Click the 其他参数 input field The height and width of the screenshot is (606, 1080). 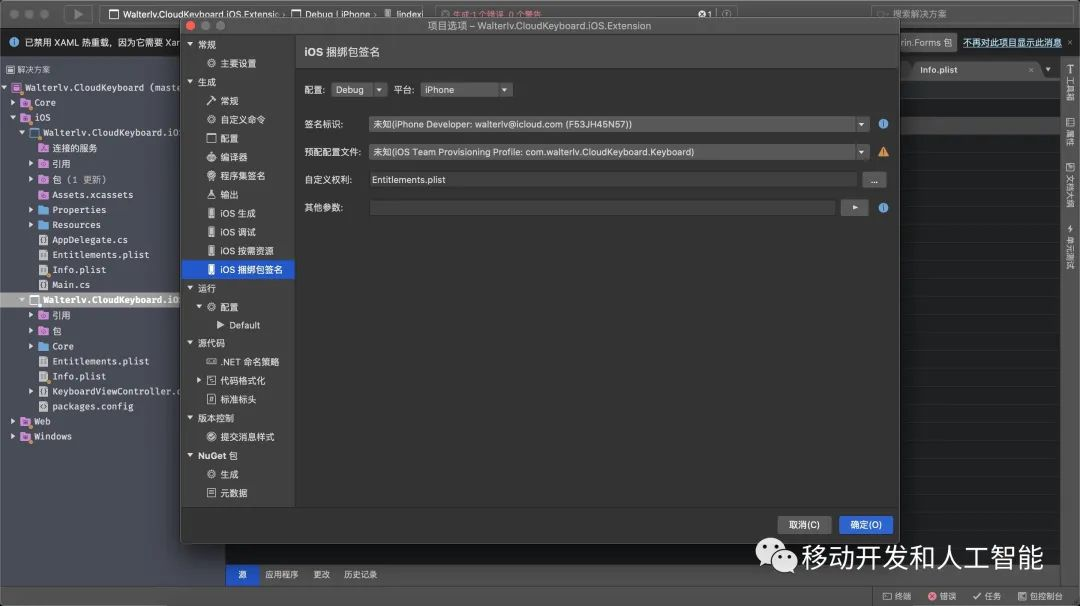point(603,207)
